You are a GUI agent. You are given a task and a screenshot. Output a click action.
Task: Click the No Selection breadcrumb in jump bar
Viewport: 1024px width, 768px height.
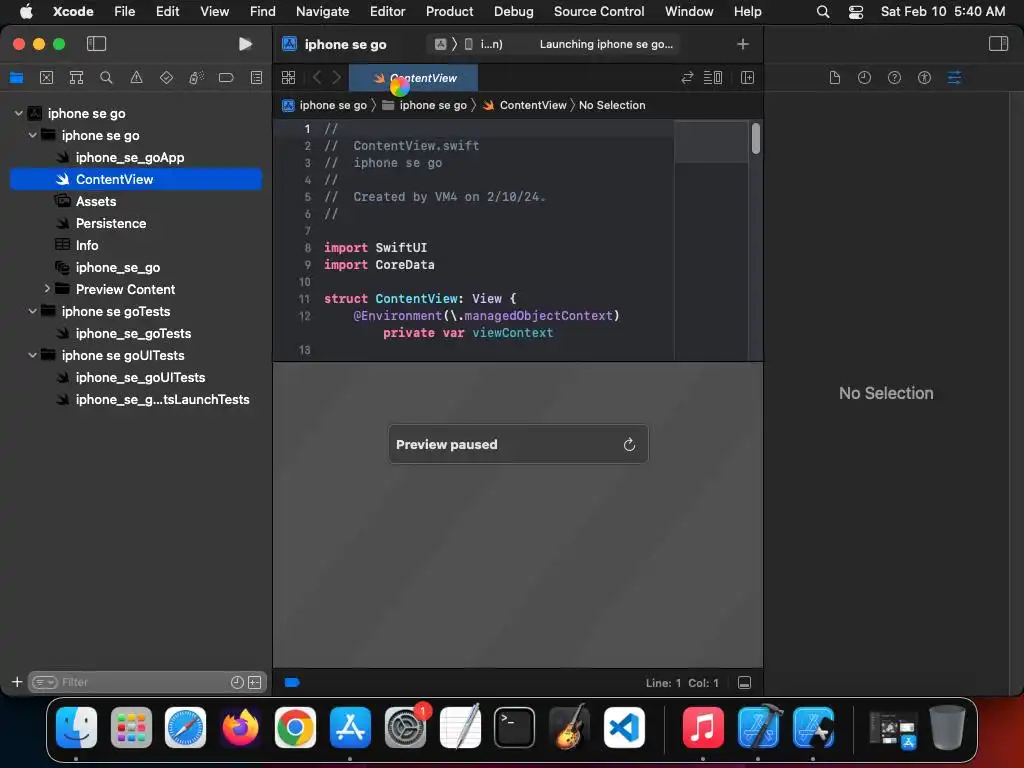click(x=612, y=105)
